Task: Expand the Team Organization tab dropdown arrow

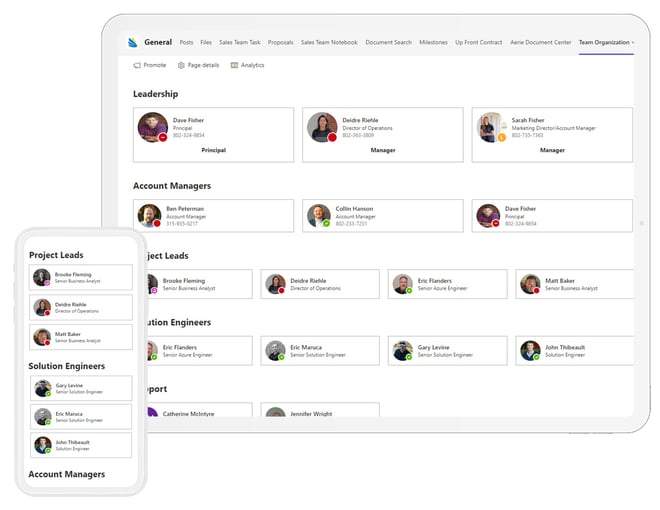Action: coord(633,42)
